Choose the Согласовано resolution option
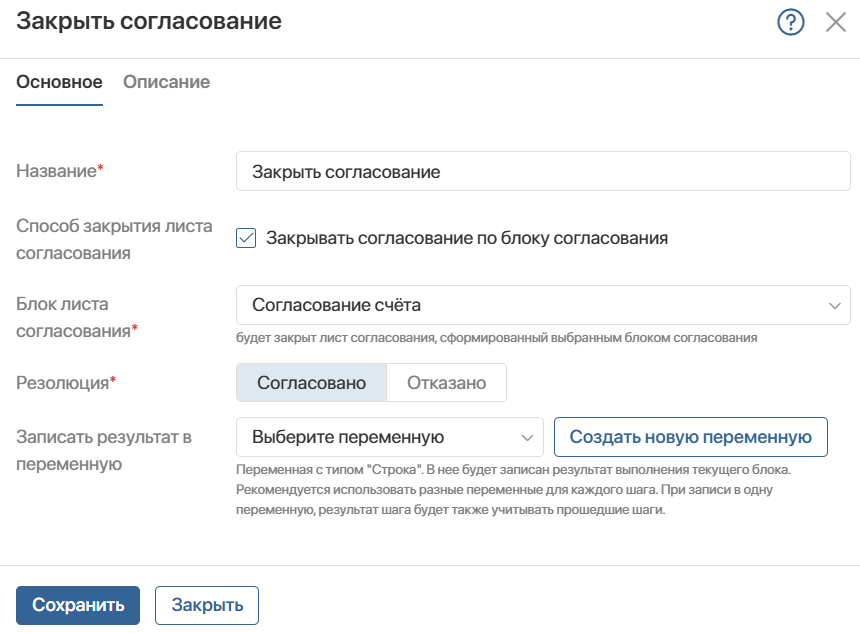 tap(312, 382)
